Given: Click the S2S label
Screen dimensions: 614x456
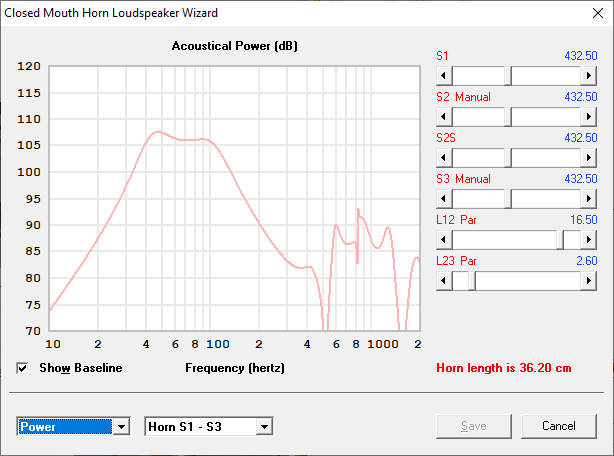Looking at the screenshot, I should [446, 138].
